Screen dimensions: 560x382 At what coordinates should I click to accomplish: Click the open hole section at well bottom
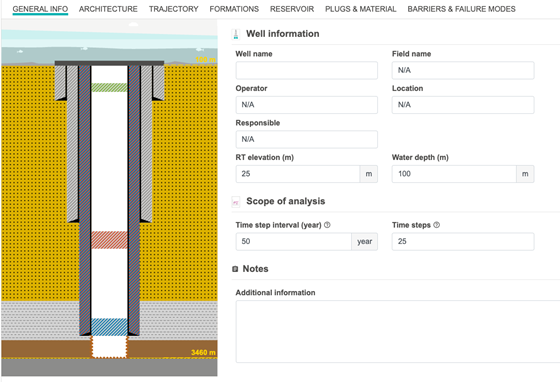point(109,347)
